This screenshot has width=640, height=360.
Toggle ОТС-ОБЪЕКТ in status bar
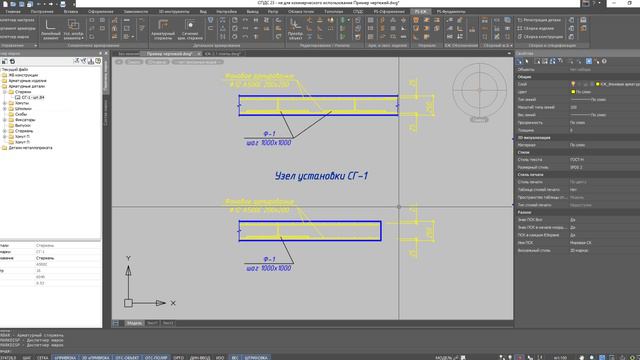point(127,358)
